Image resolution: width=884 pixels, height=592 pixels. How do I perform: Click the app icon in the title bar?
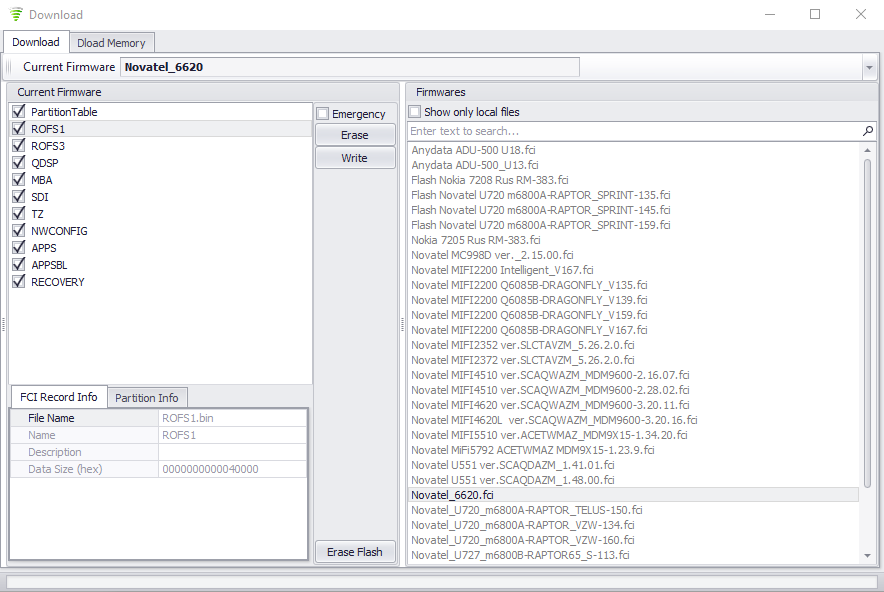point(16,14)
